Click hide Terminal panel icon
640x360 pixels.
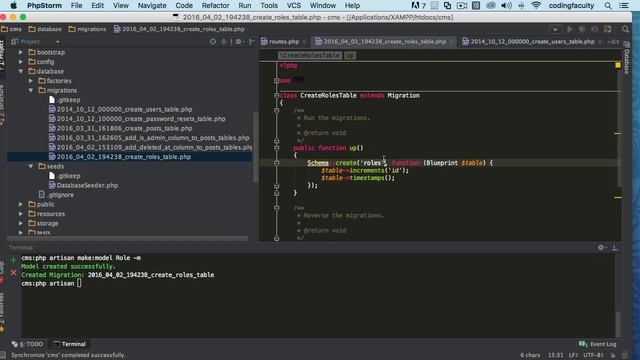(615, 247)
